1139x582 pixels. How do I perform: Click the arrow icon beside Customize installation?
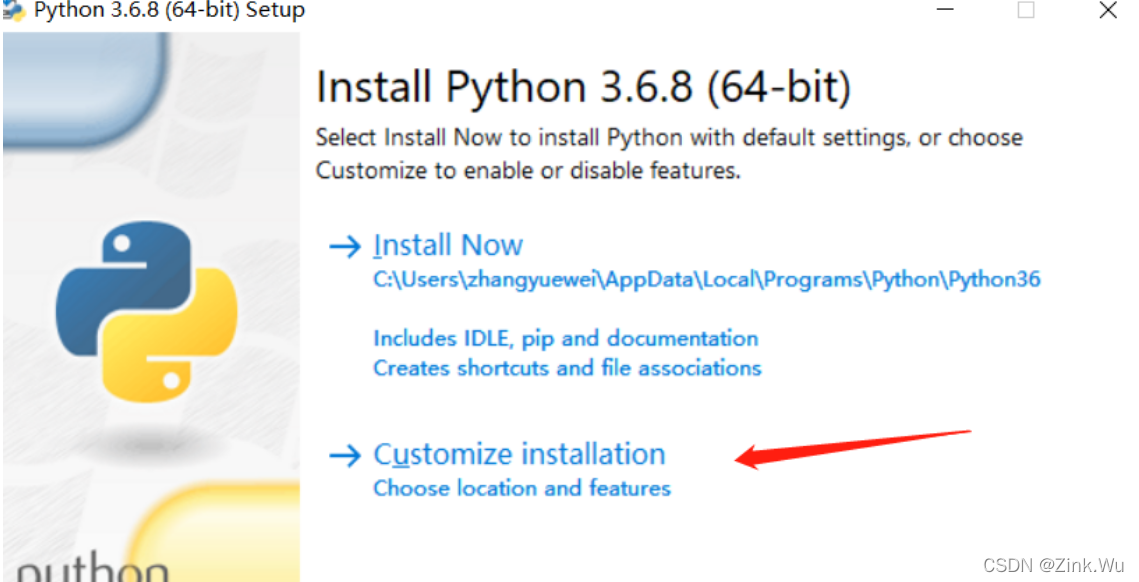[x=345, y=456]
